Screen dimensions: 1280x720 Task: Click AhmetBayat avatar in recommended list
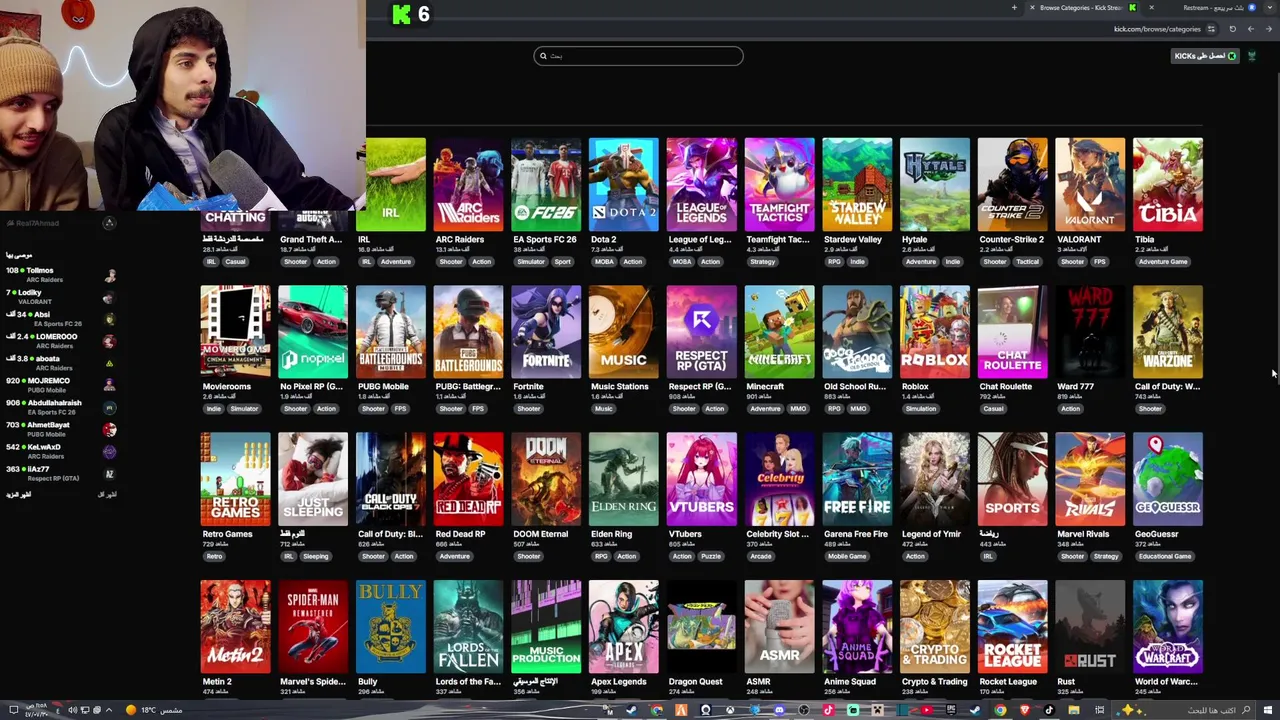110,429
